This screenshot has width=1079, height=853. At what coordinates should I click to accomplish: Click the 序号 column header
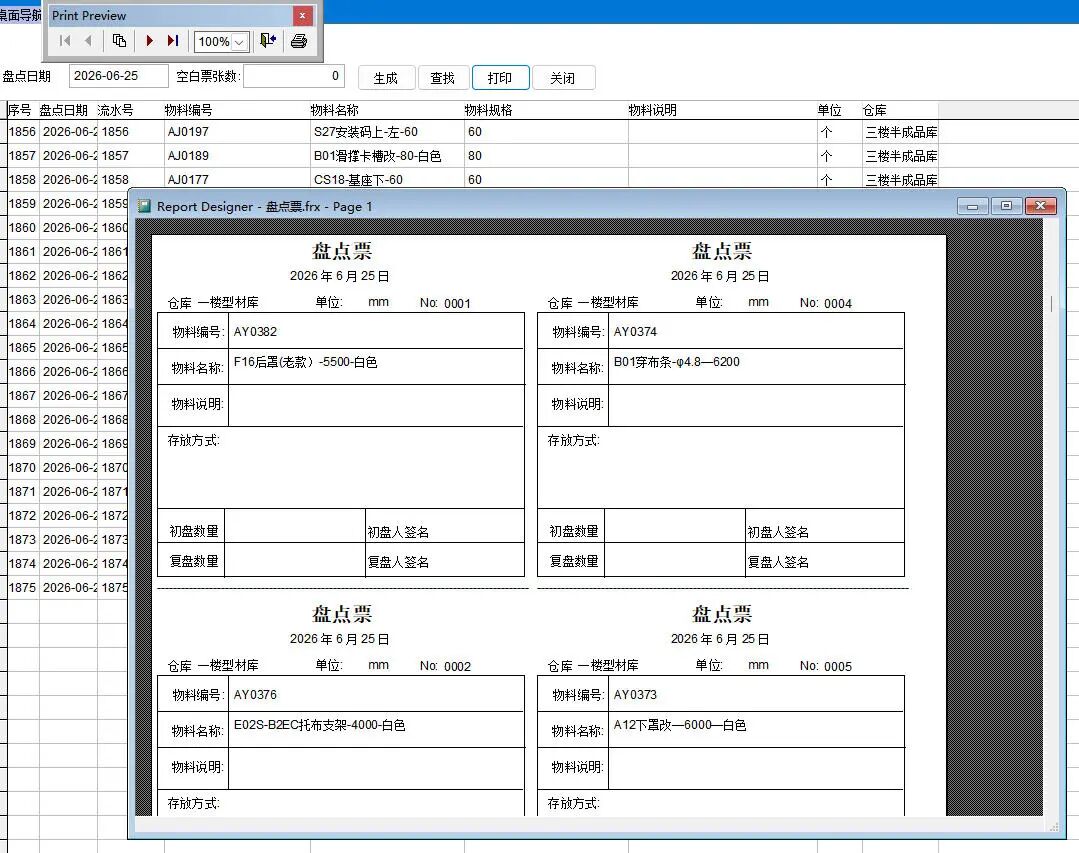(22, 110)
